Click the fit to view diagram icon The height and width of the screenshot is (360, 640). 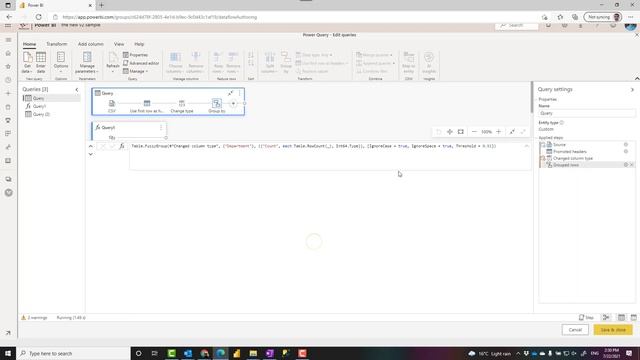click(461, 131)
